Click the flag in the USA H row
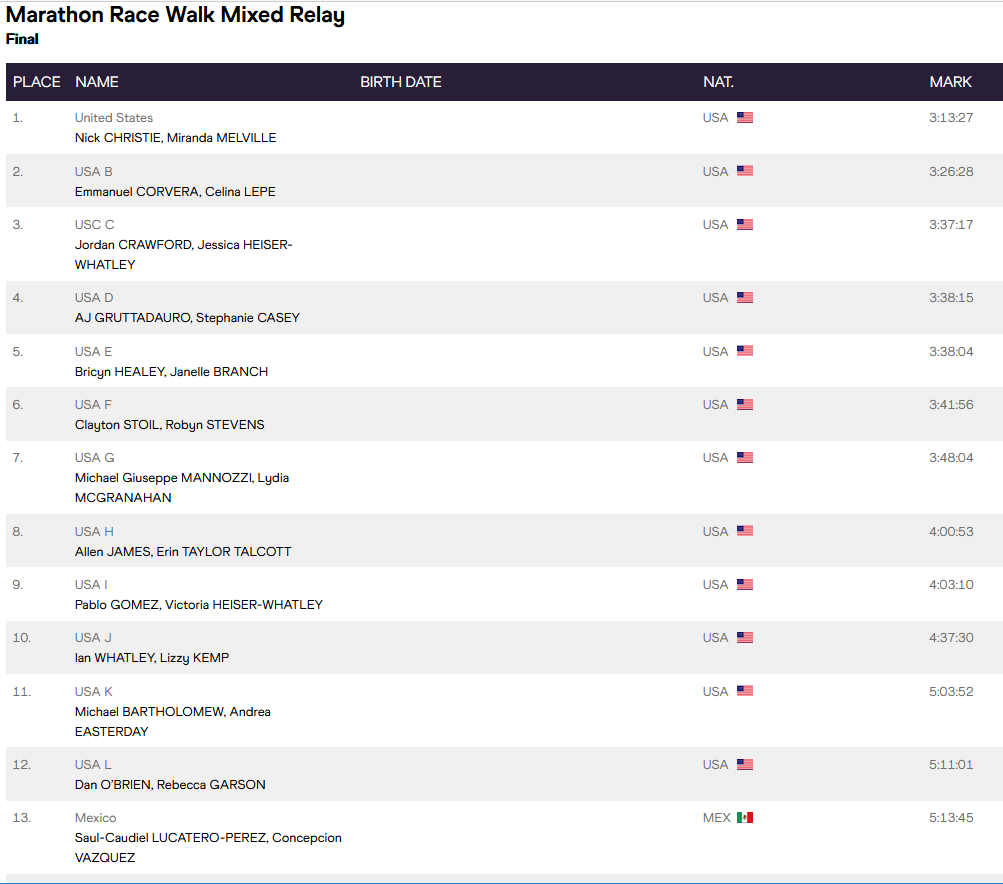 point(745,531)
